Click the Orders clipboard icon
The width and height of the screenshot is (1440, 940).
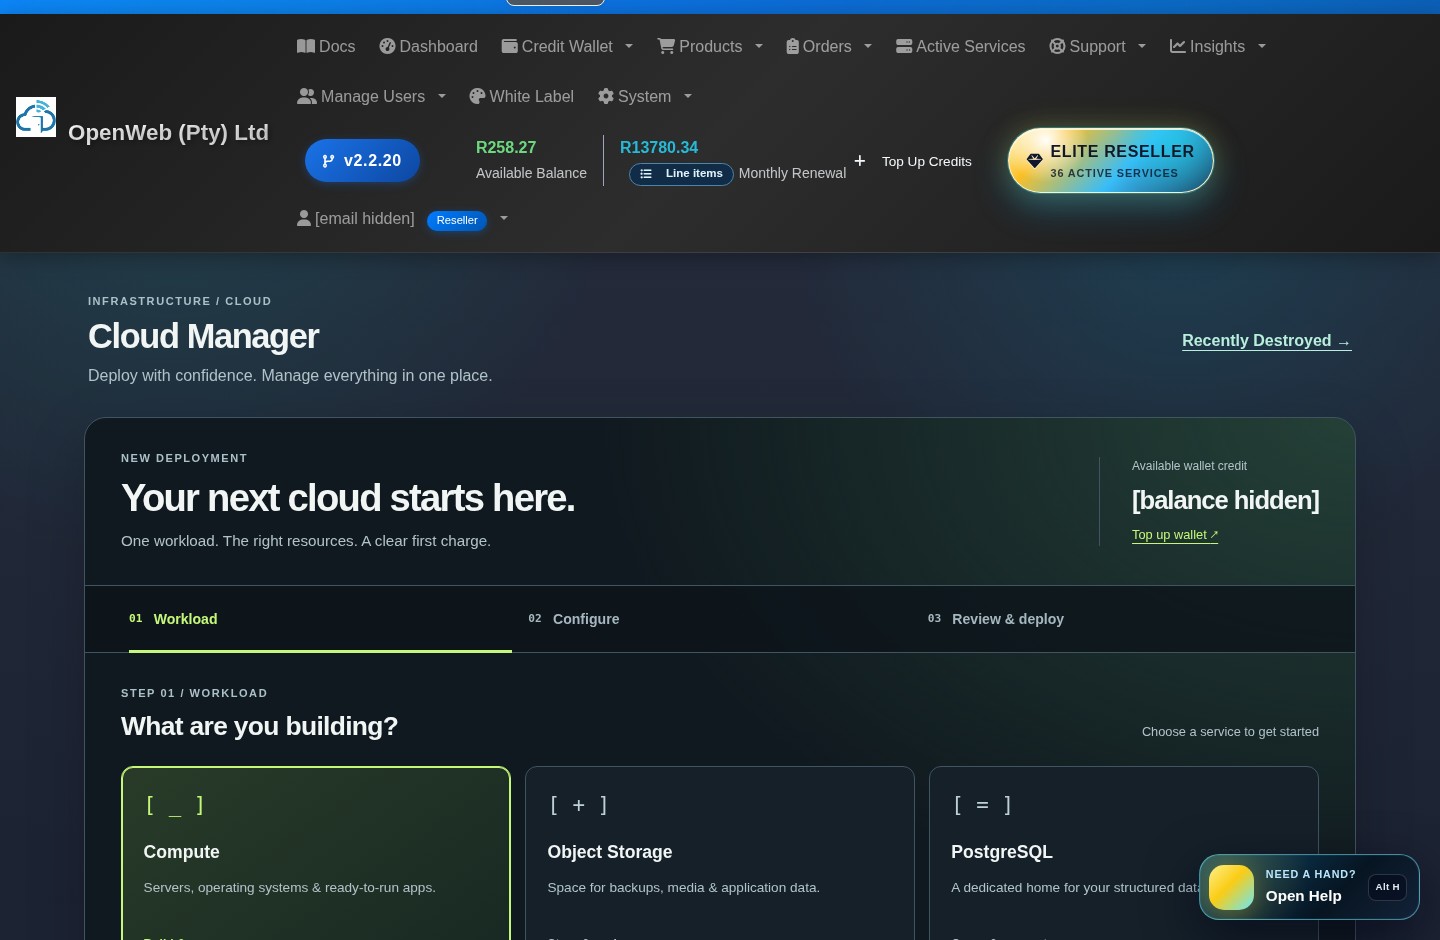click(x=792, y=46)
